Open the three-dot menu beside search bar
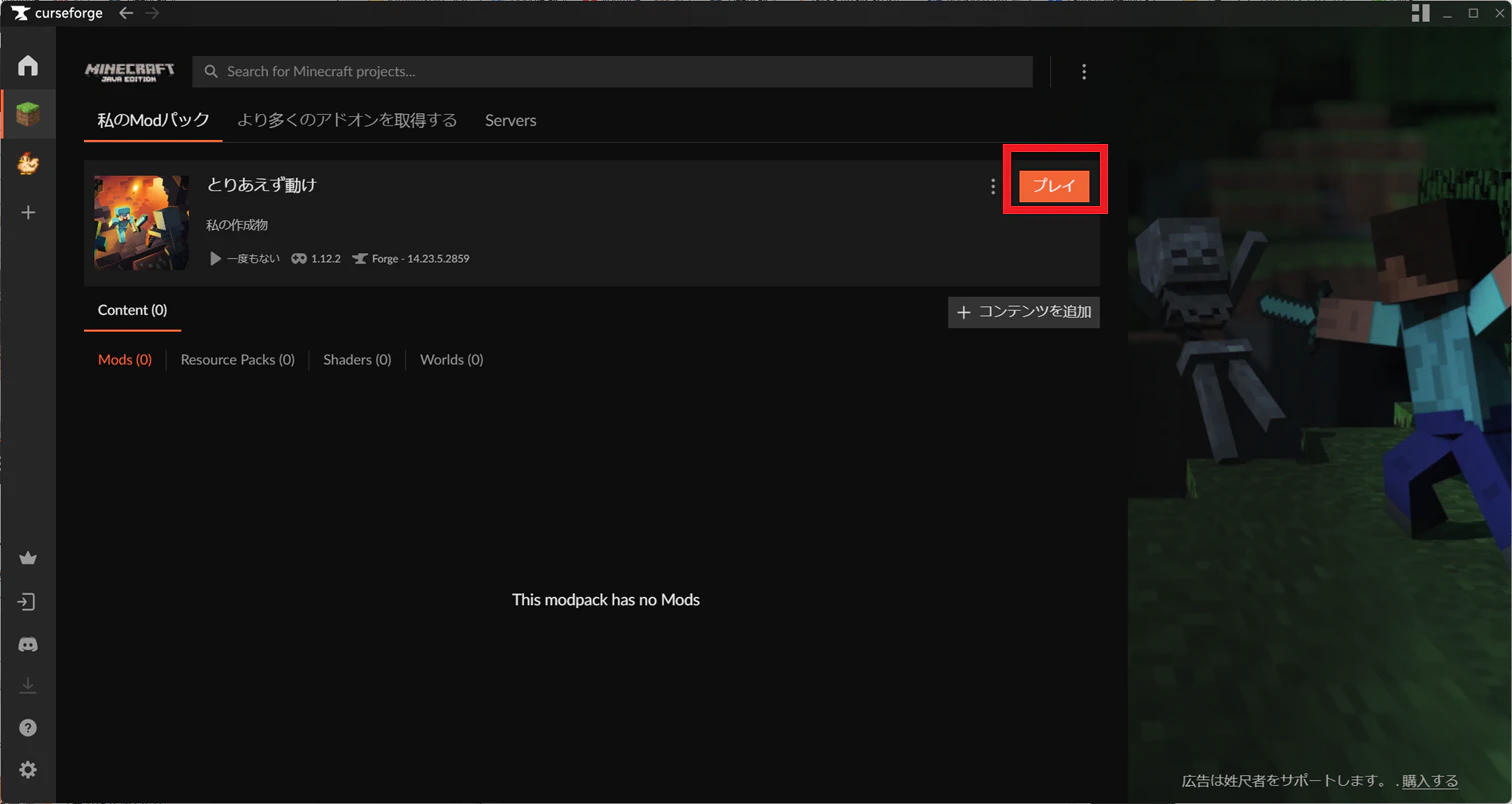Screen dimensions: 1512x804 [1084, 72]
